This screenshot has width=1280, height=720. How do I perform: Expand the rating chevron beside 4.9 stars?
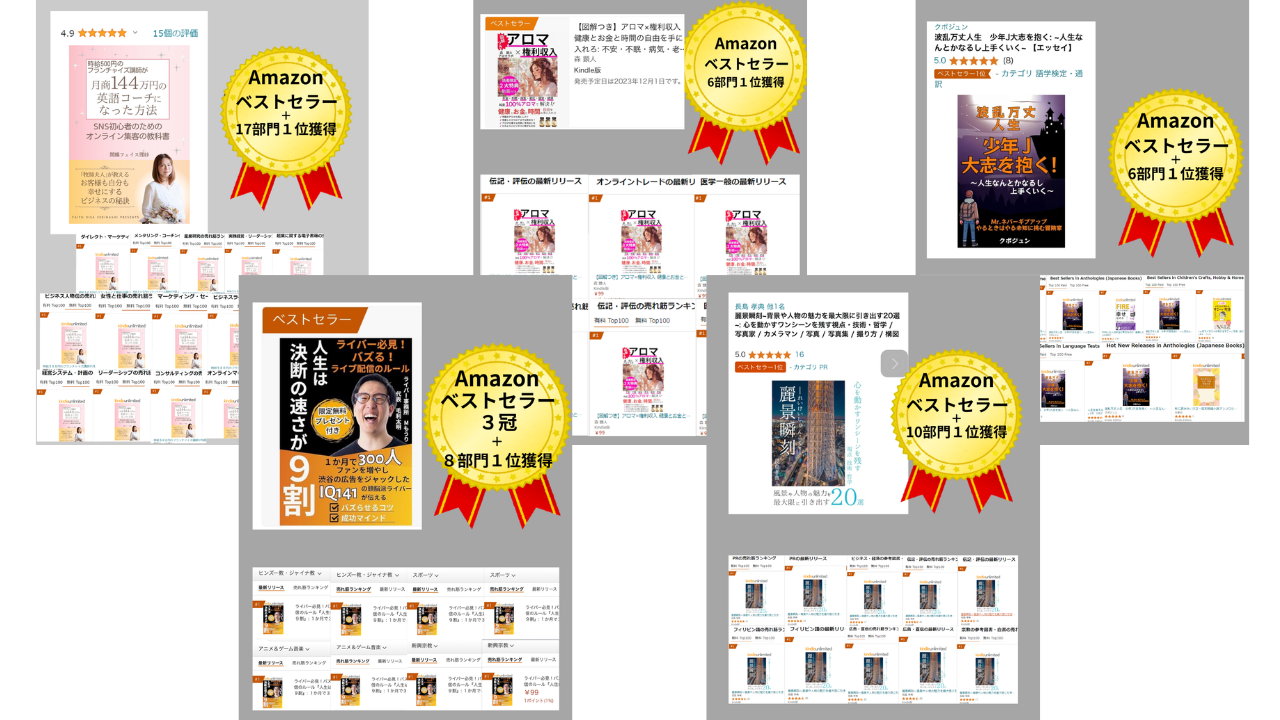[x=136, y=32]
